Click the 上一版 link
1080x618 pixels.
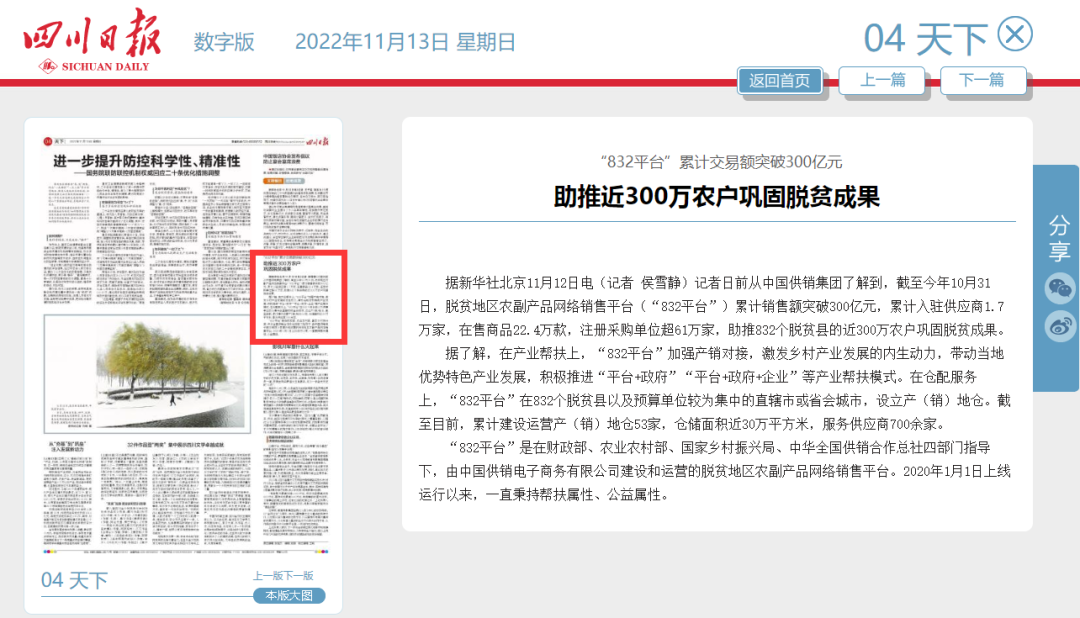268,575
